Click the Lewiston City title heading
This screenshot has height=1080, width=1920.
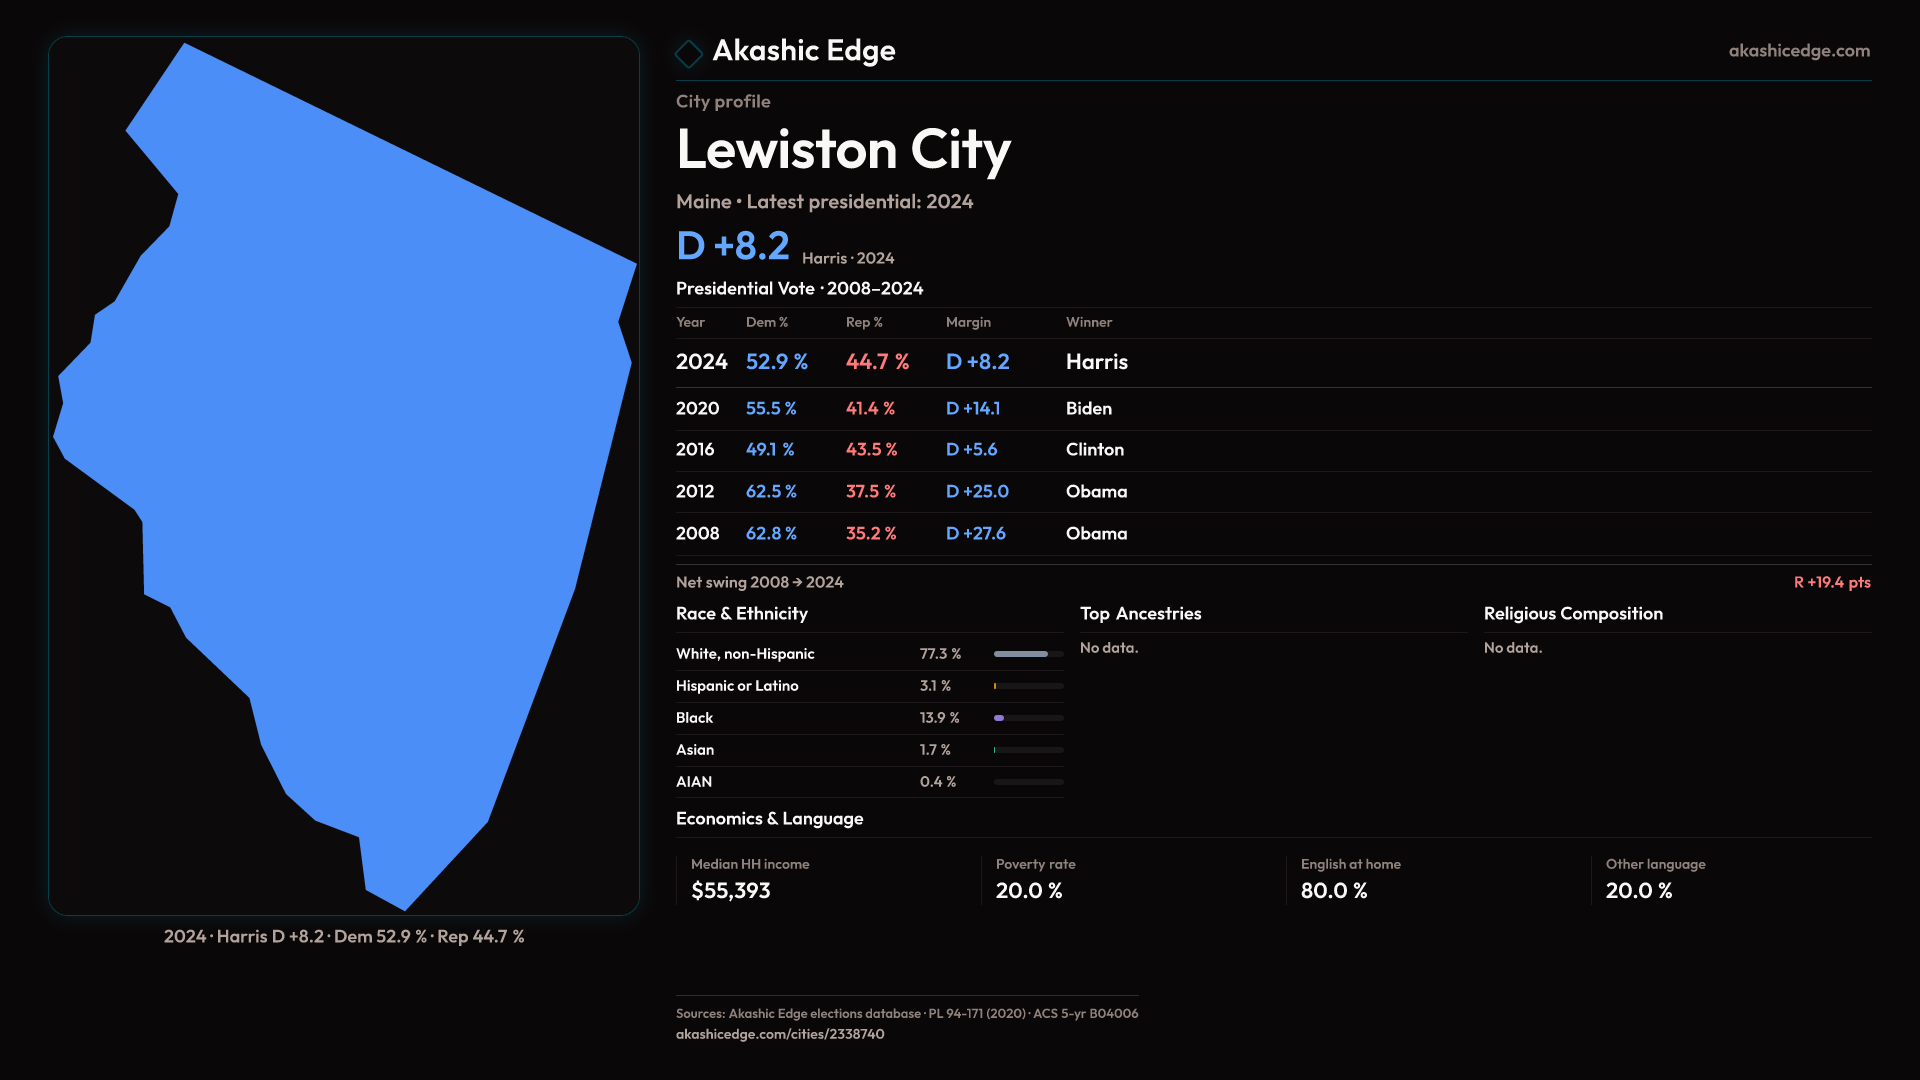click(843, 150)
